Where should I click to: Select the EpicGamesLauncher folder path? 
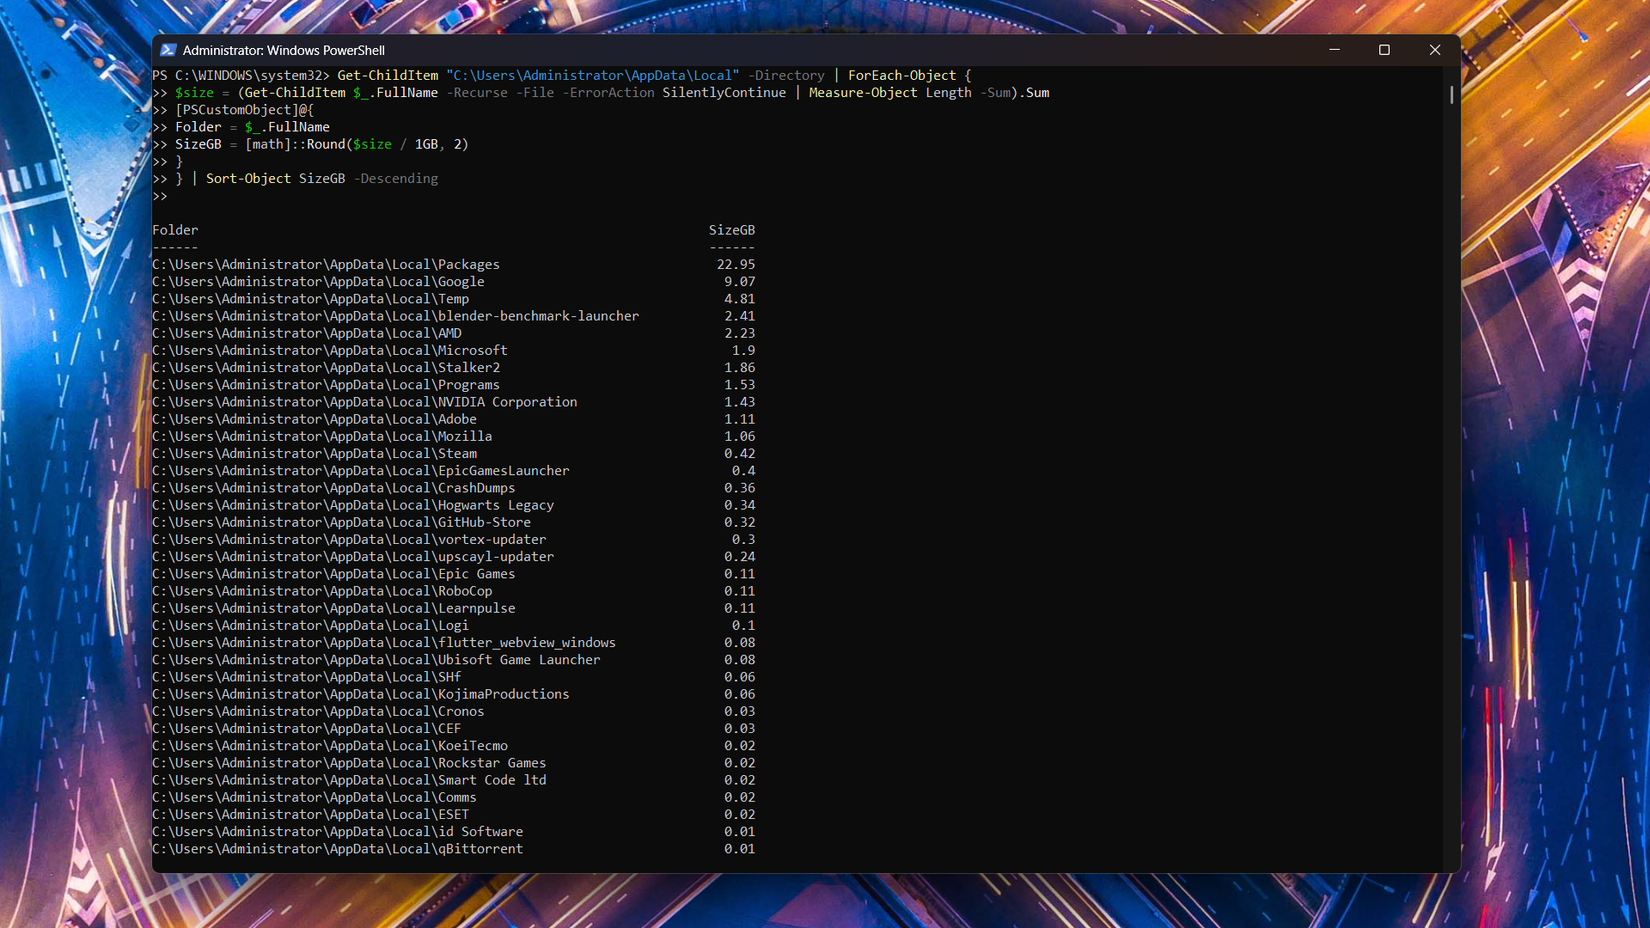coord(361,471)
